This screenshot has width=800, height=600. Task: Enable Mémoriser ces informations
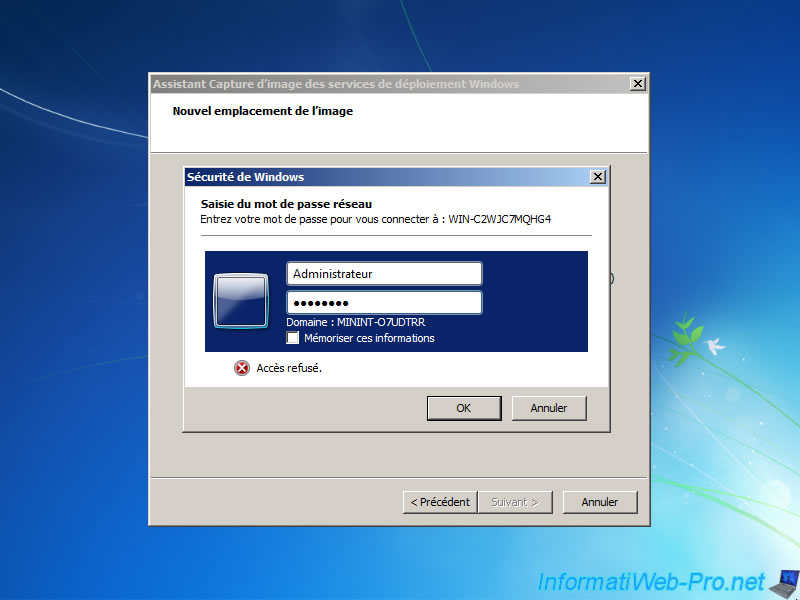coord(293,338)
